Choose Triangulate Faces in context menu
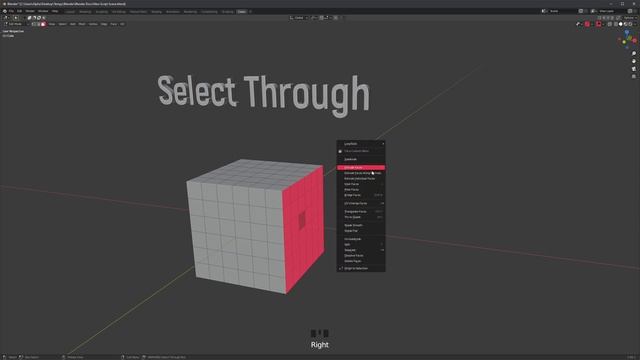Screen dimensions: 640x360 [361, 211]
